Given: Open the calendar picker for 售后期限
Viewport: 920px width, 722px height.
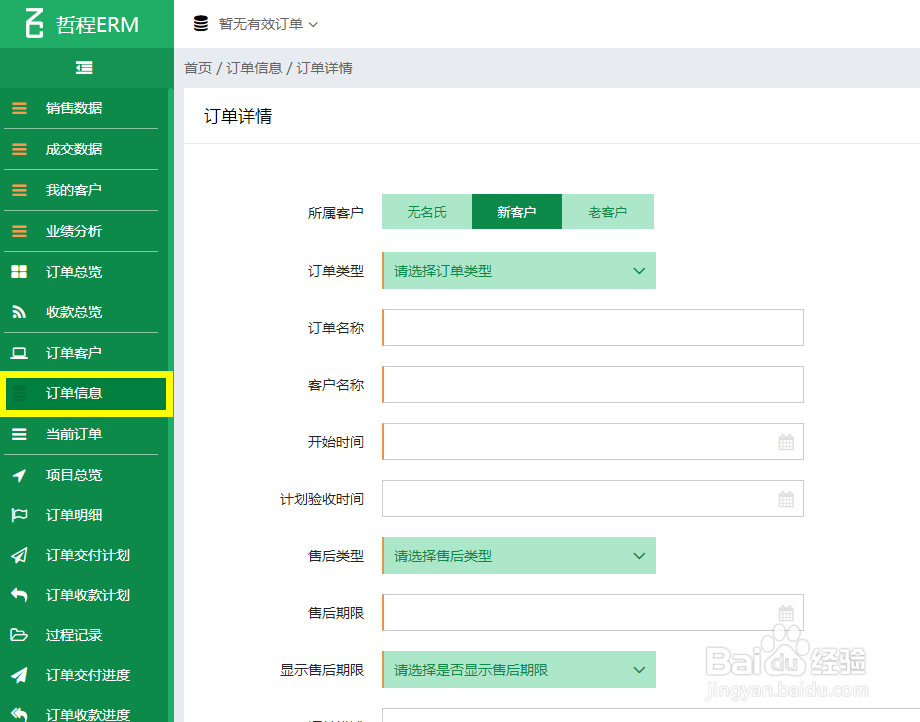Looking at the screenshot, I should click(787, 612).
